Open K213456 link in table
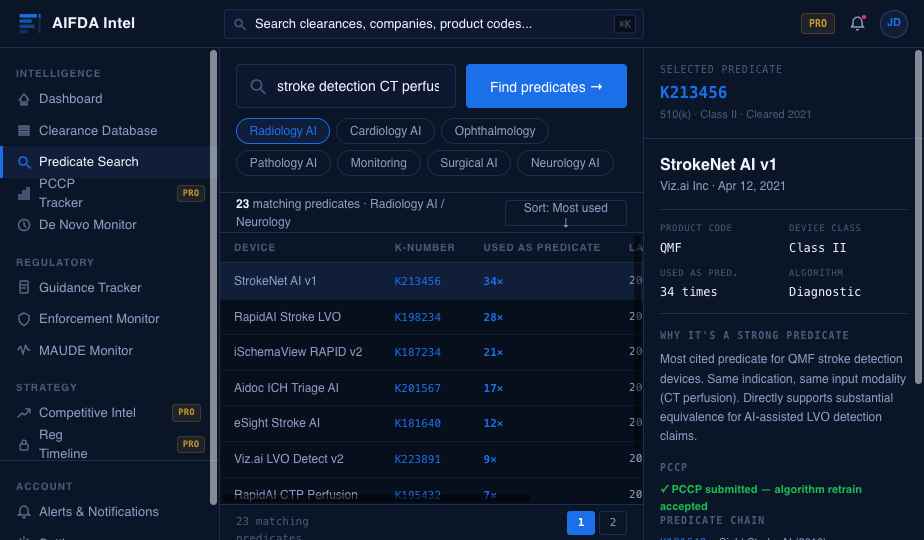The width and height of the screenshot is (924, 540). click(417, 281)
